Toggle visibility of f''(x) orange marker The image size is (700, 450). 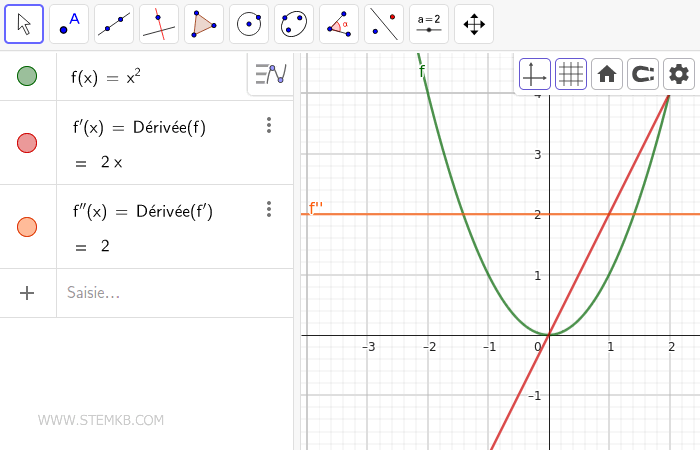point(27,227)
